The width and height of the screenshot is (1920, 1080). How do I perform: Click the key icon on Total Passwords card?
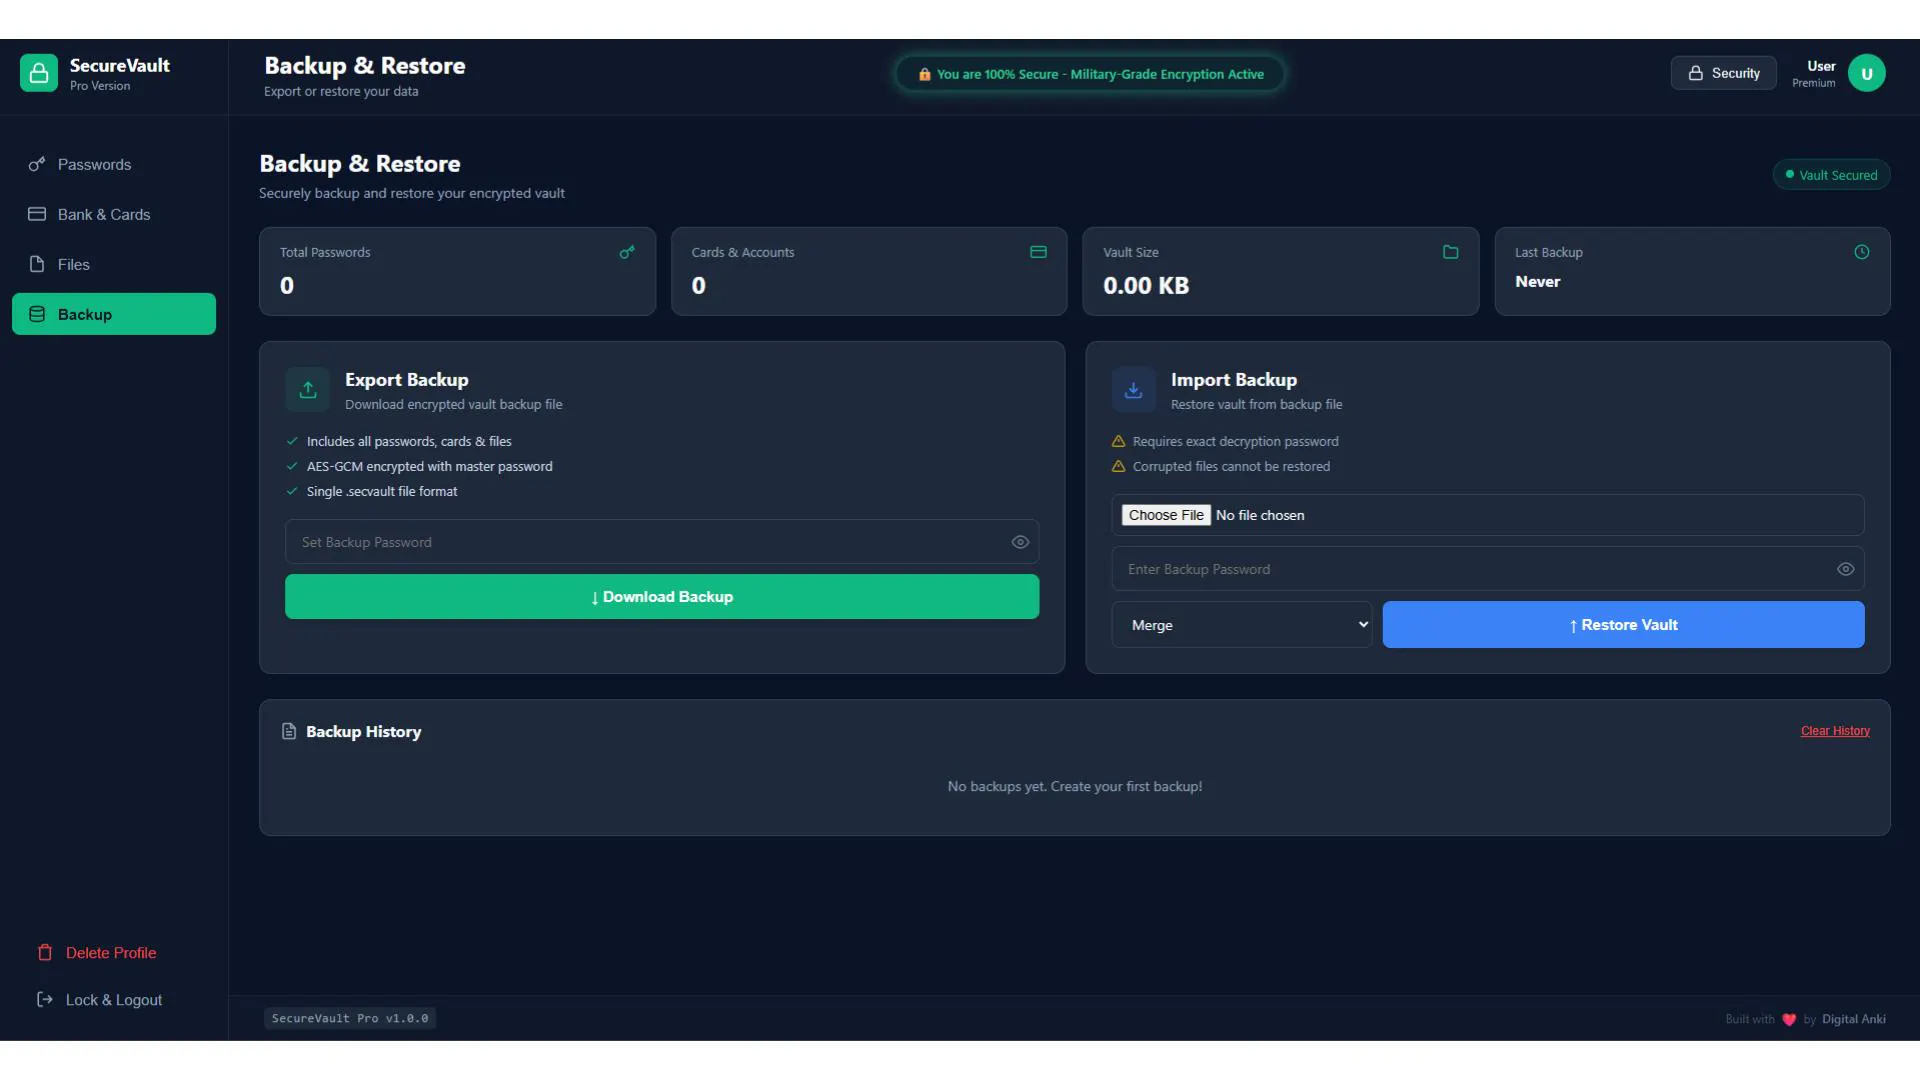point(627,252)
